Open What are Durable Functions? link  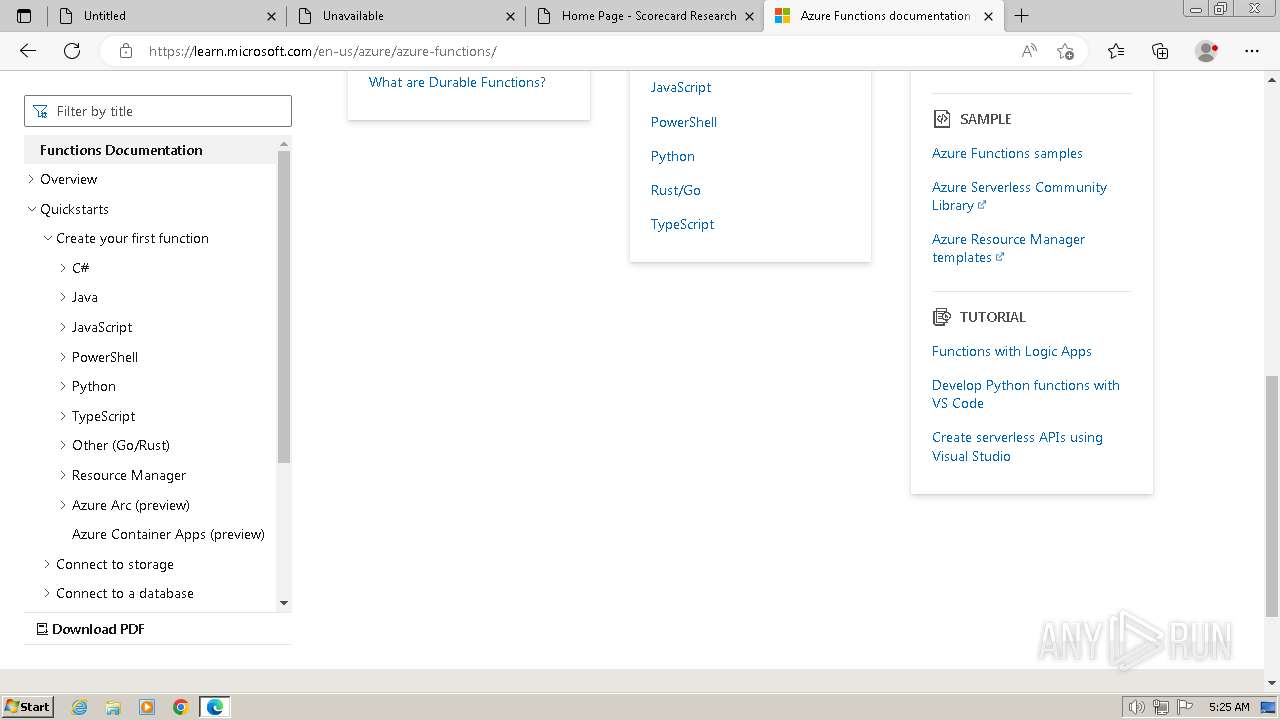coord(457,82)
